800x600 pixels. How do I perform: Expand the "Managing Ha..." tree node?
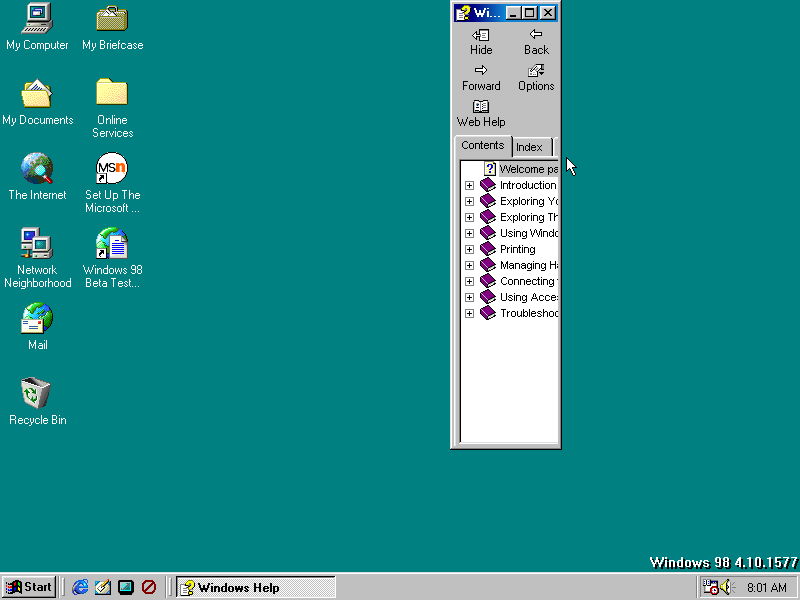469,265
